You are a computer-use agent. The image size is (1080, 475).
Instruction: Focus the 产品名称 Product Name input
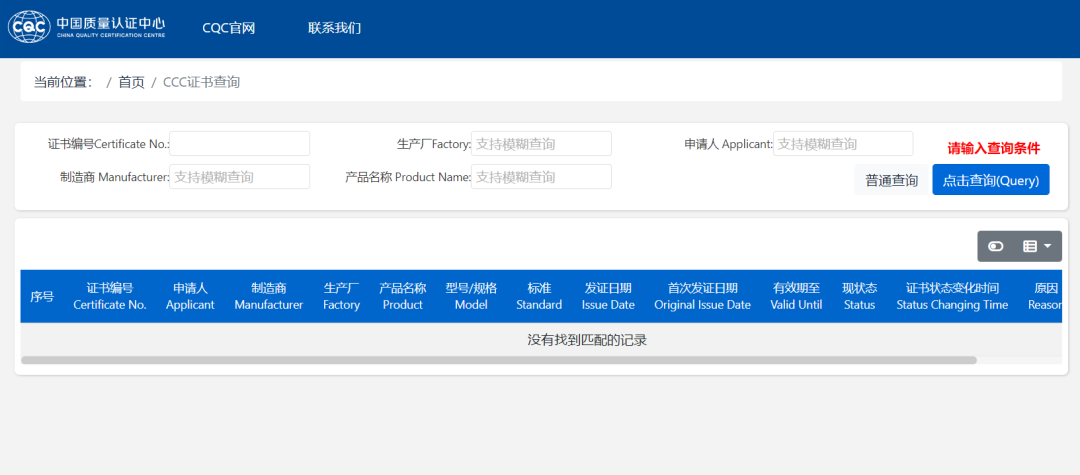pyautogui.click(x=541, y=177)
